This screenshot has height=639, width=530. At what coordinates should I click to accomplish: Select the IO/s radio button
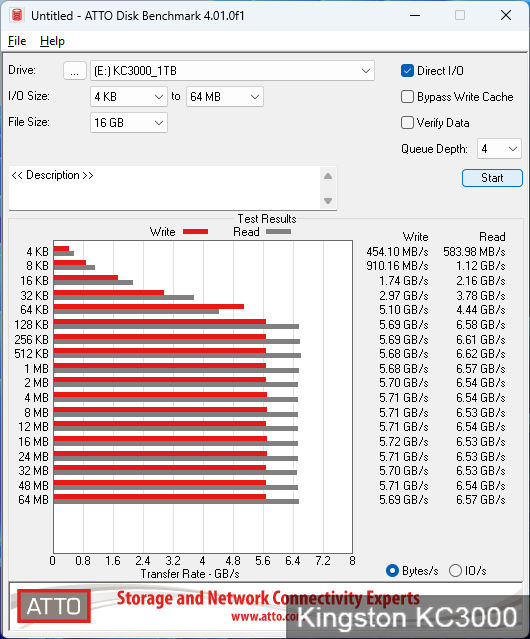(x=455, y=571)
